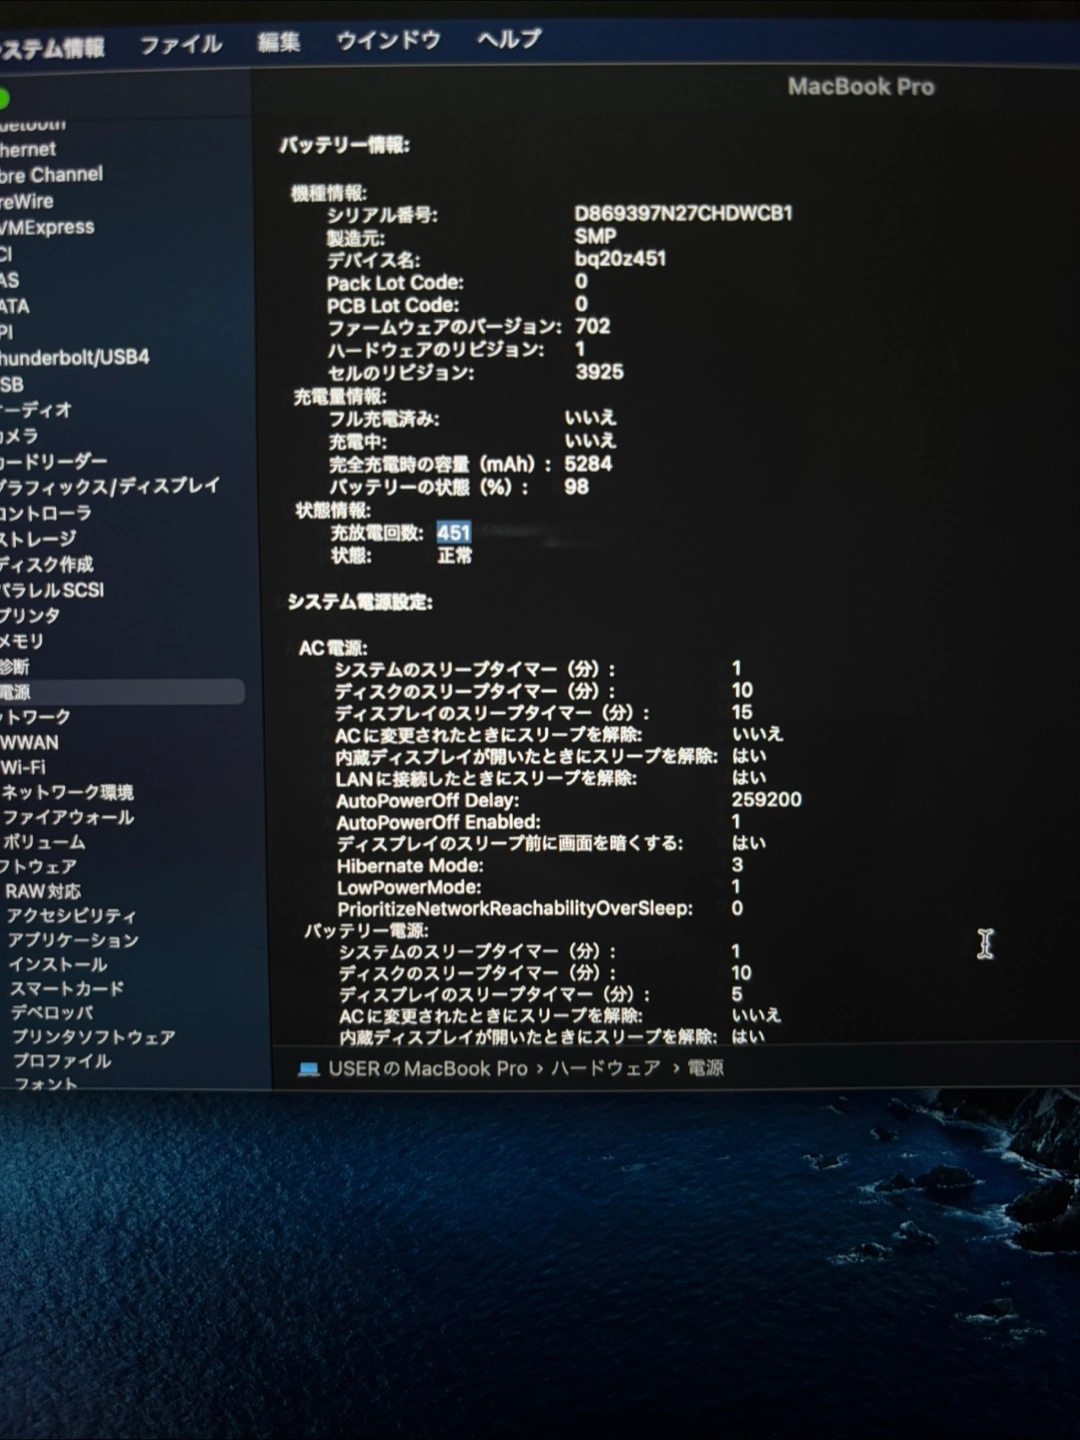Click the highlighted 451 cycle count value

coord(453,532)
